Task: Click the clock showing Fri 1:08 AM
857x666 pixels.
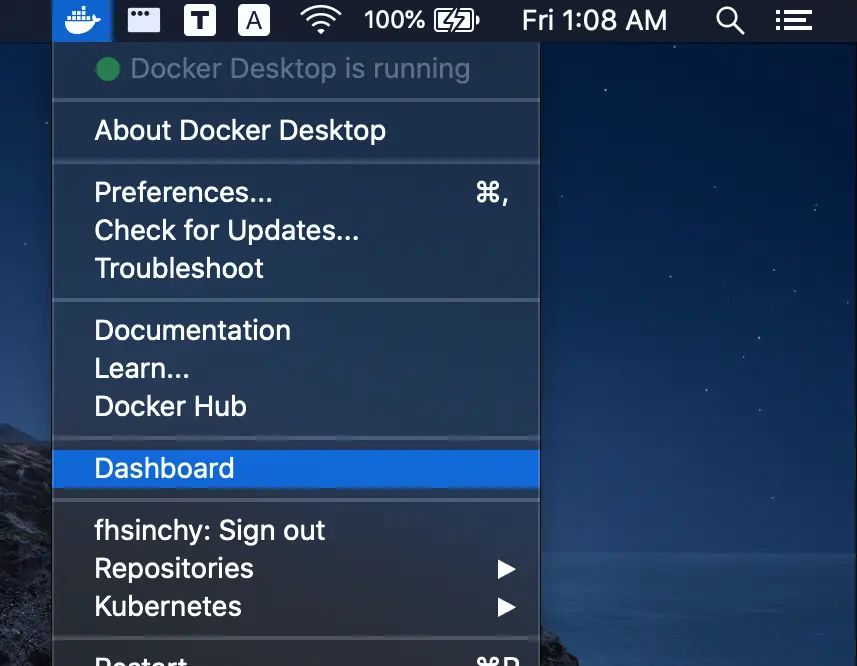Action: pyautogui.click(x=594, y=19)
